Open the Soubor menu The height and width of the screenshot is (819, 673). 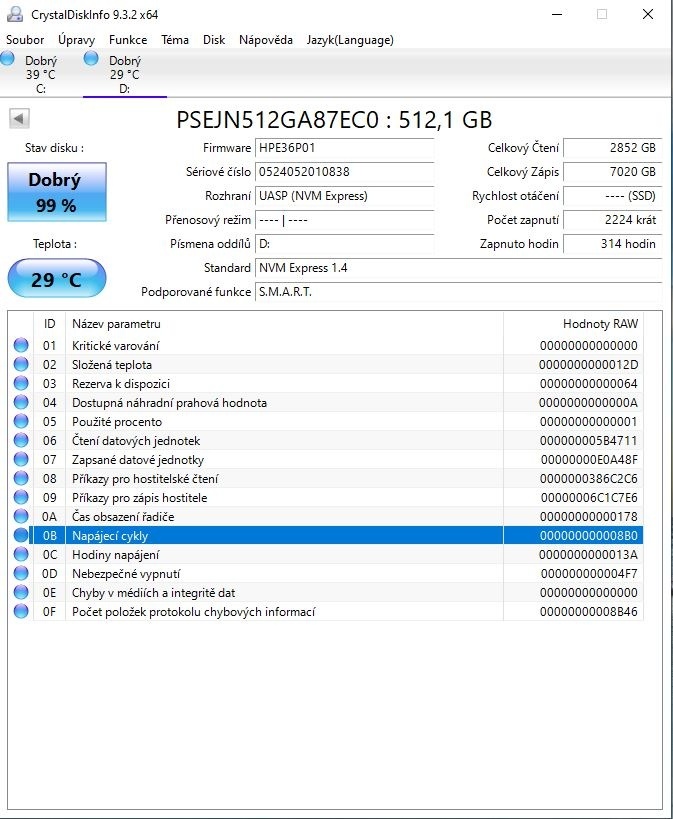[25, 40]
